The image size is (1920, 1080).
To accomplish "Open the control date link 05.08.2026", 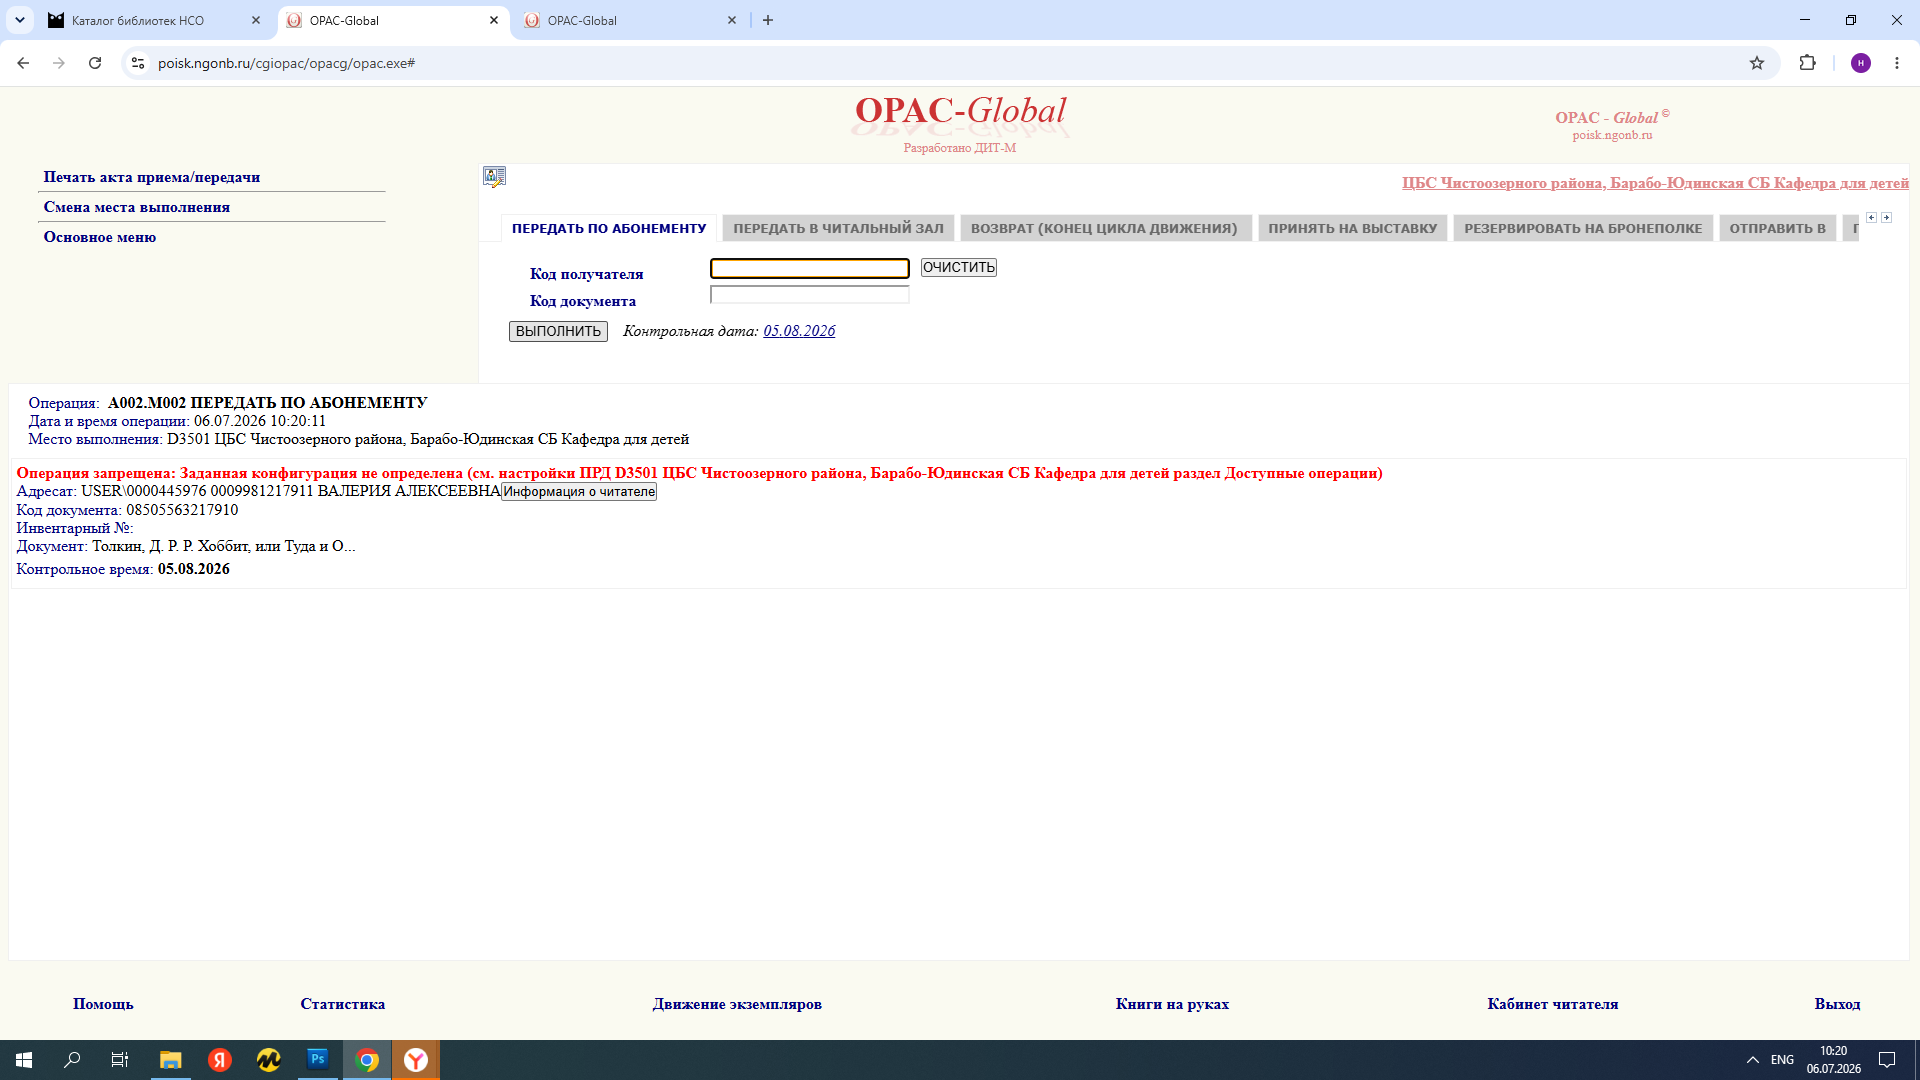I will (x=799, y=331).
